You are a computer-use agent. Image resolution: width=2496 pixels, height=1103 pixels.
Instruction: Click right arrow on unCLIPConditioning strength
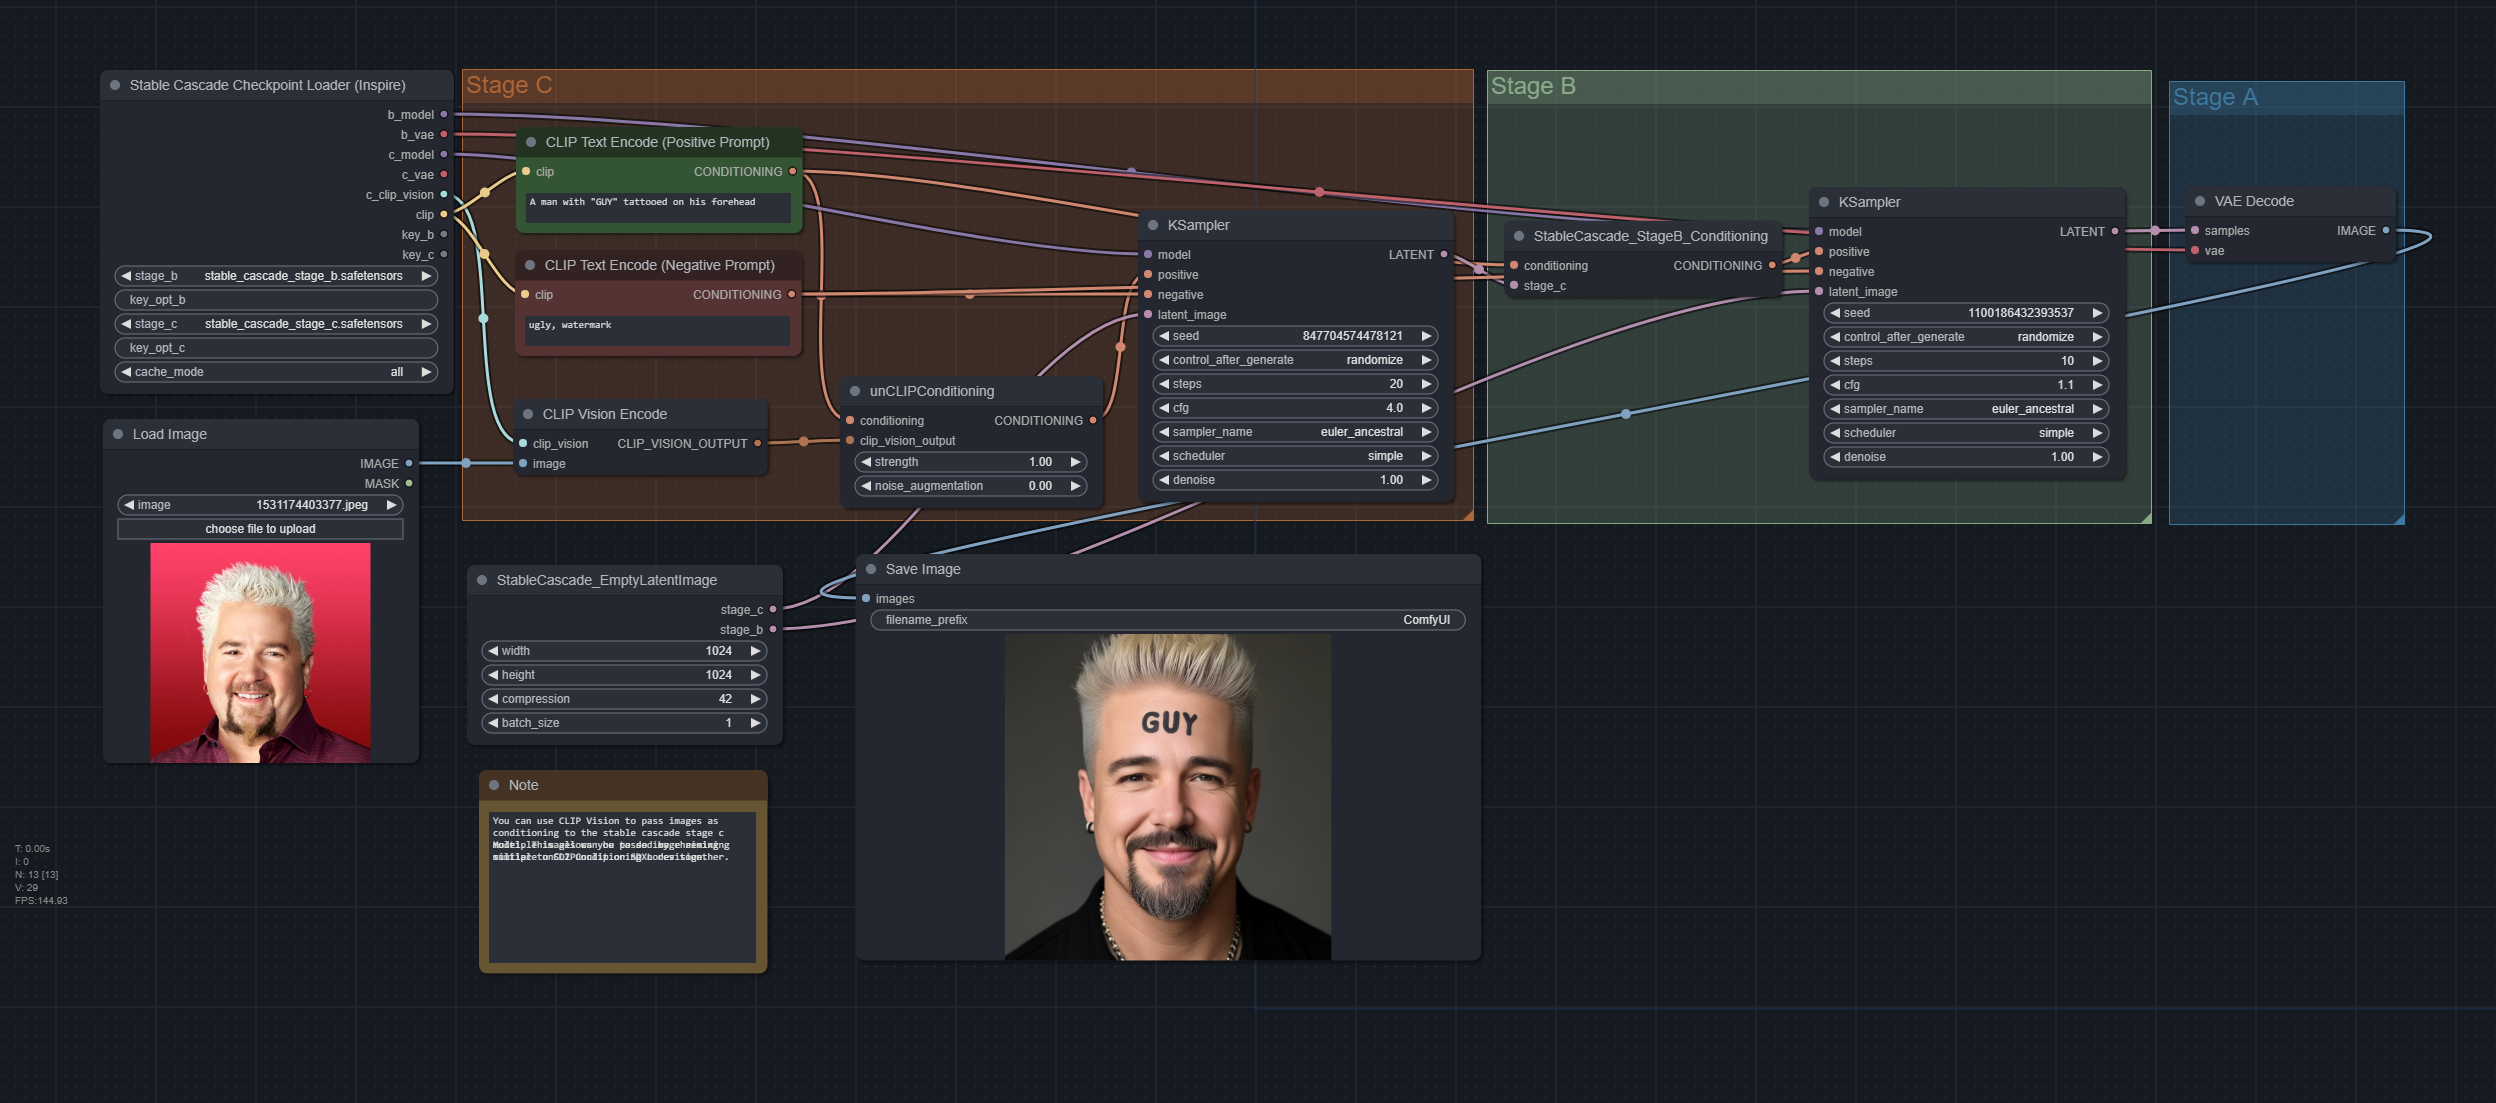point(1075,462)
